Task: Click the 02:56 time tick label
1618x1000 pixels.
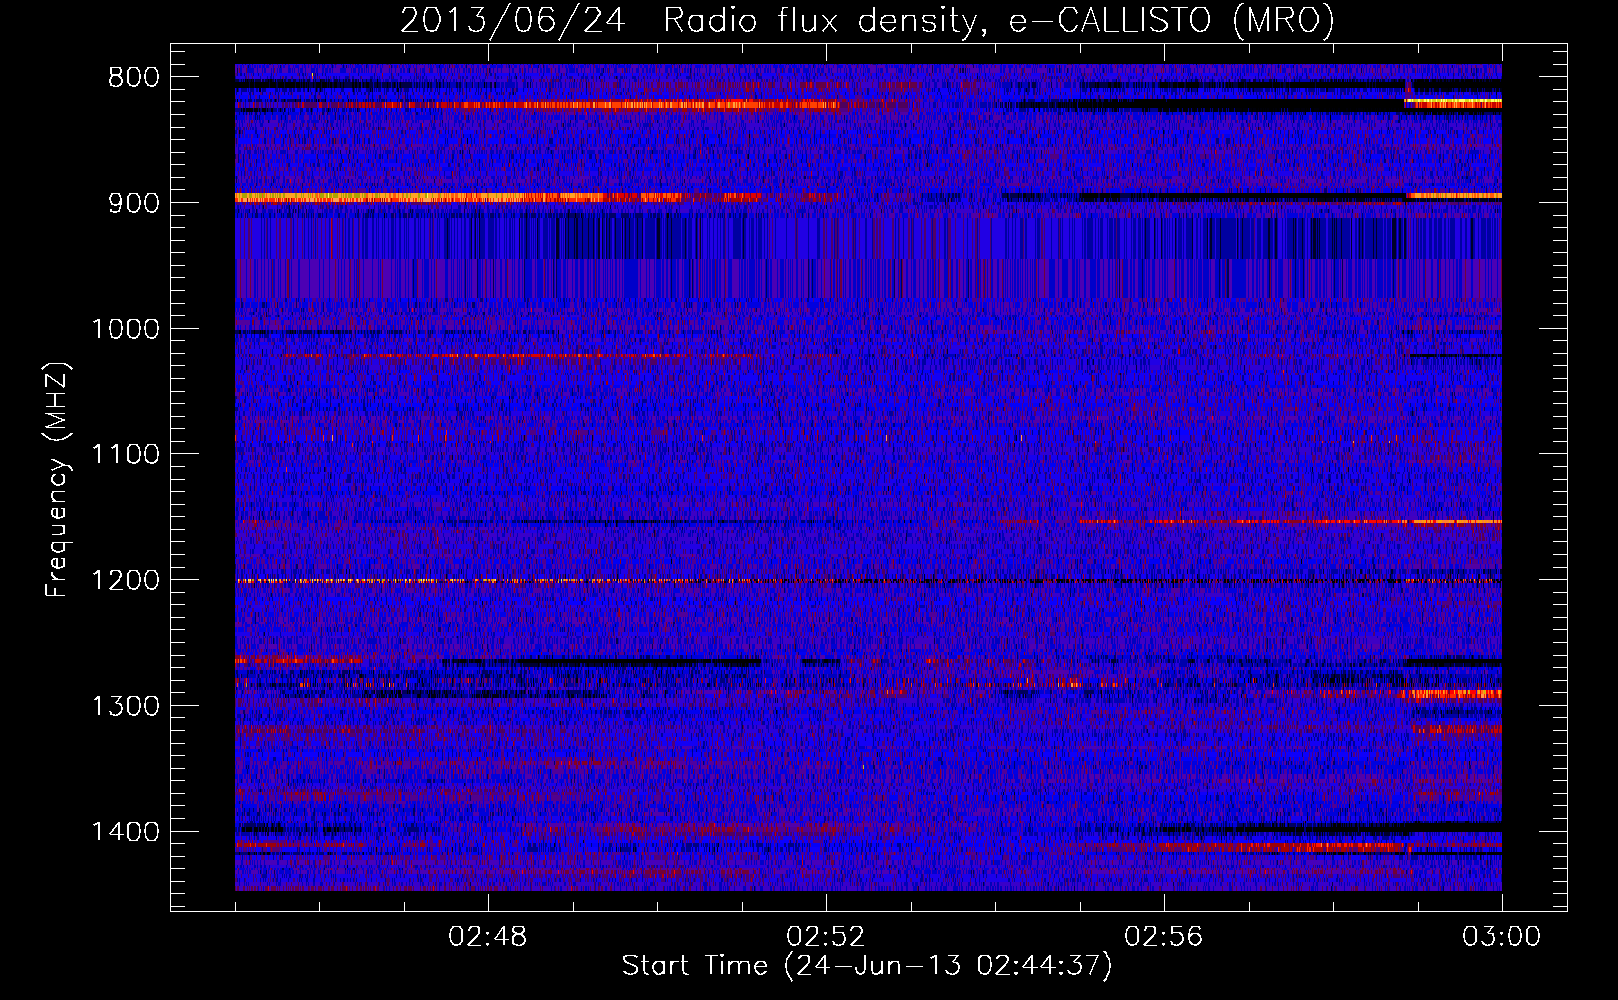Action: [x=1164, y=937]
